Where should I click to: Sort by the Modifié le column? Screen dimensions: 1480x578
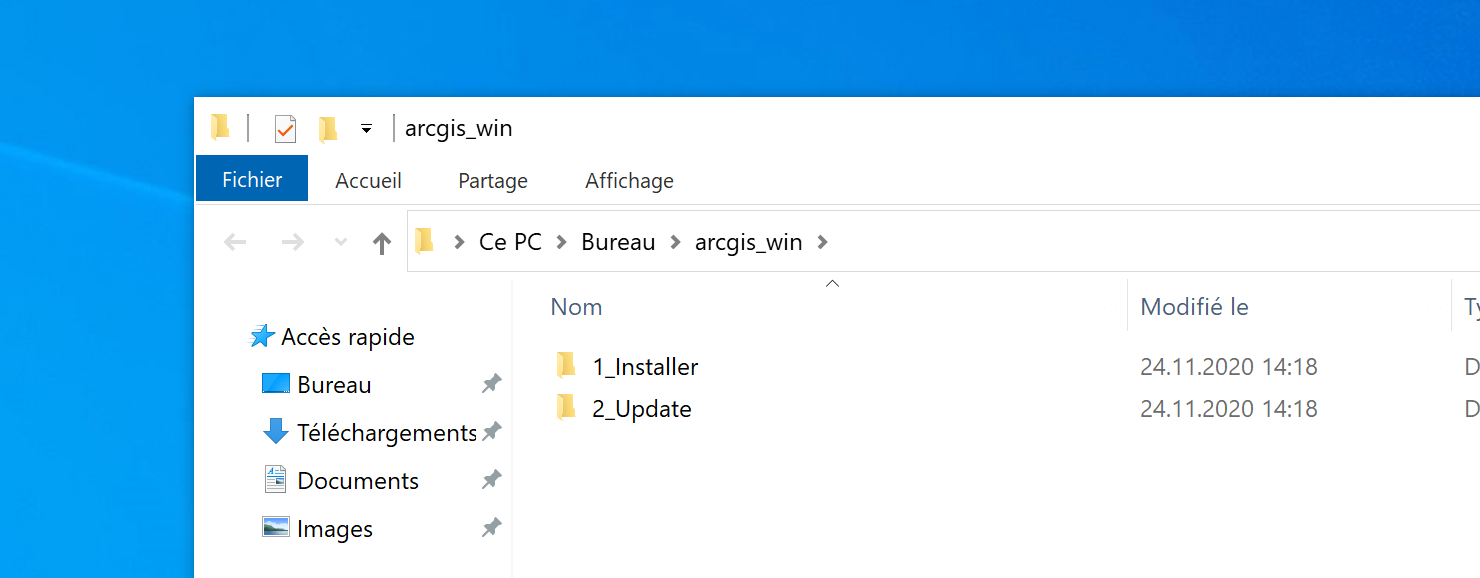click(1194, 307)
